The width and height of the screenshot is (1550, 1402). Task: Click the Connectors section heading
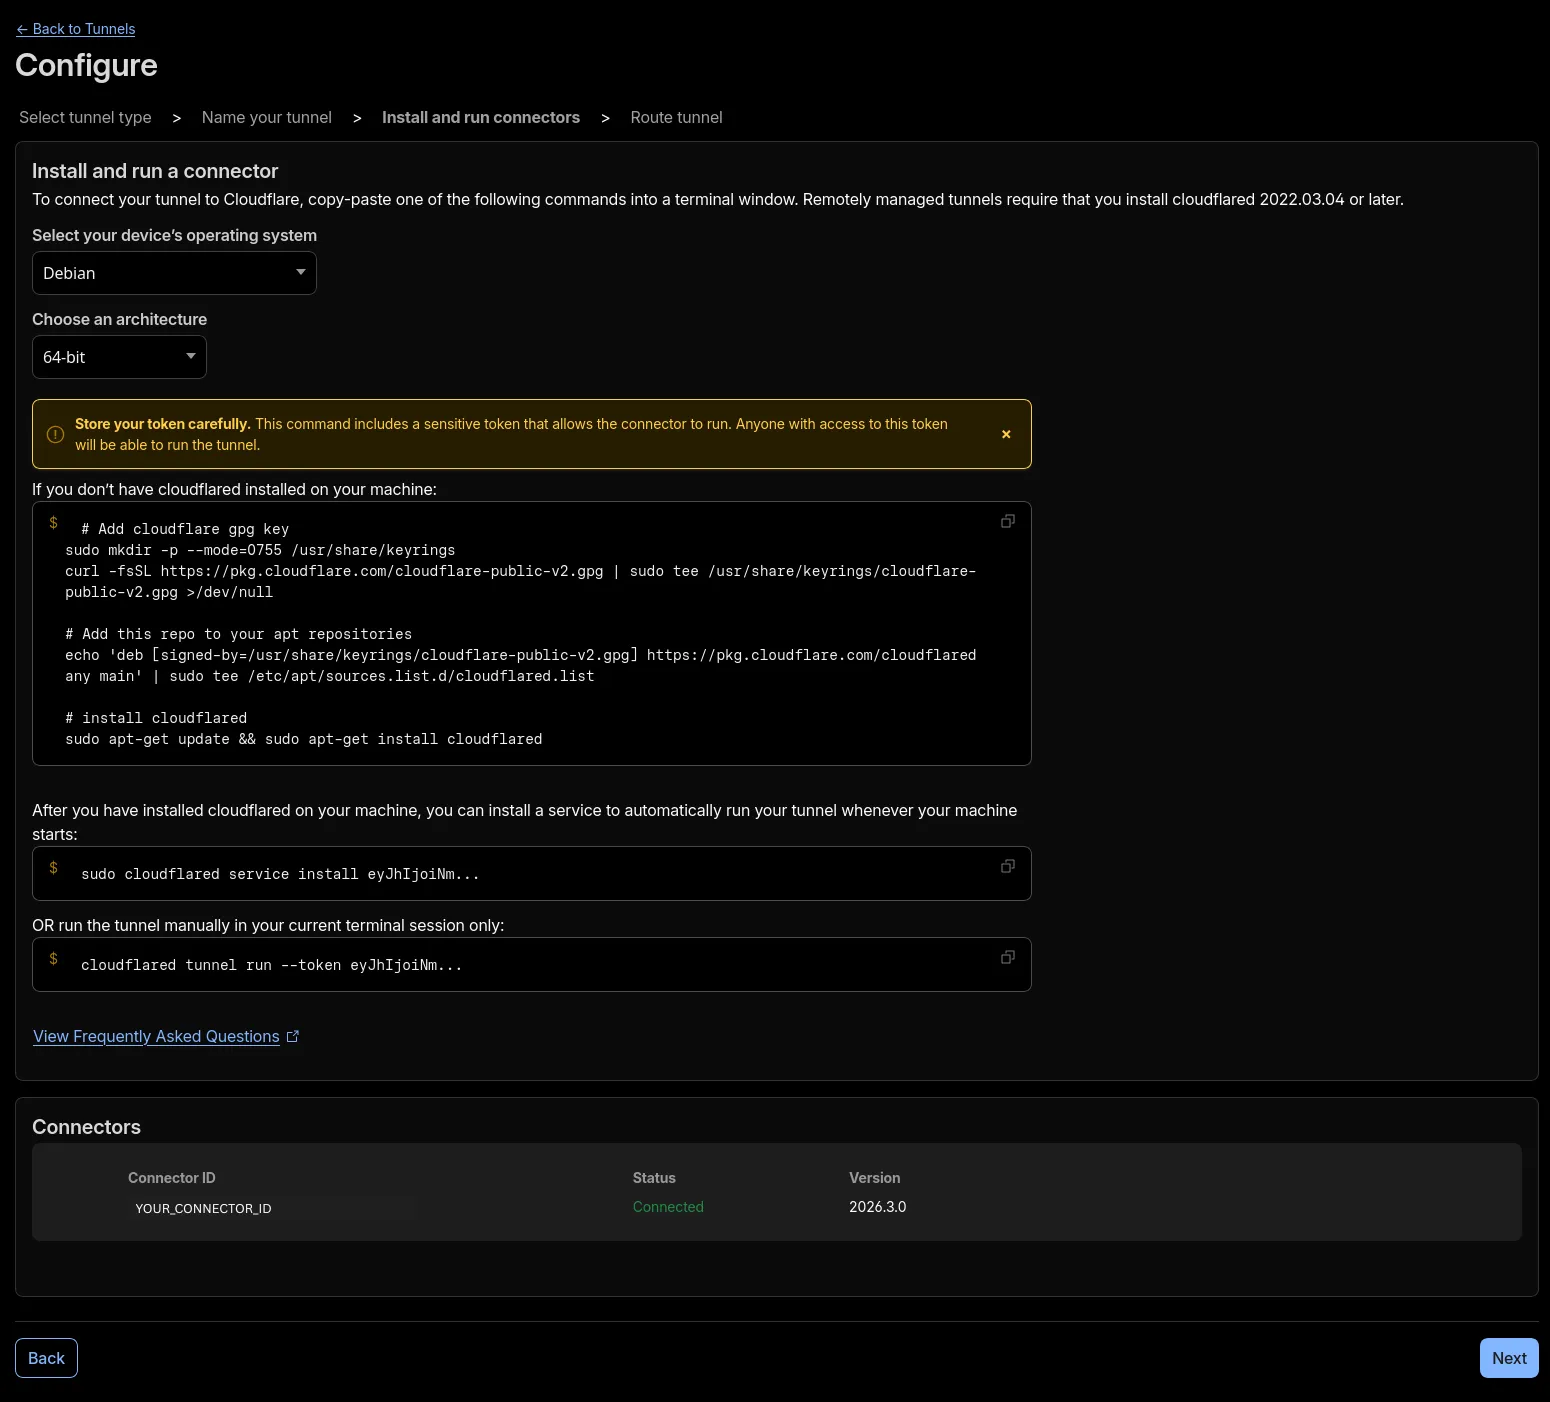pyautogui.click(x=86, y=1127)
